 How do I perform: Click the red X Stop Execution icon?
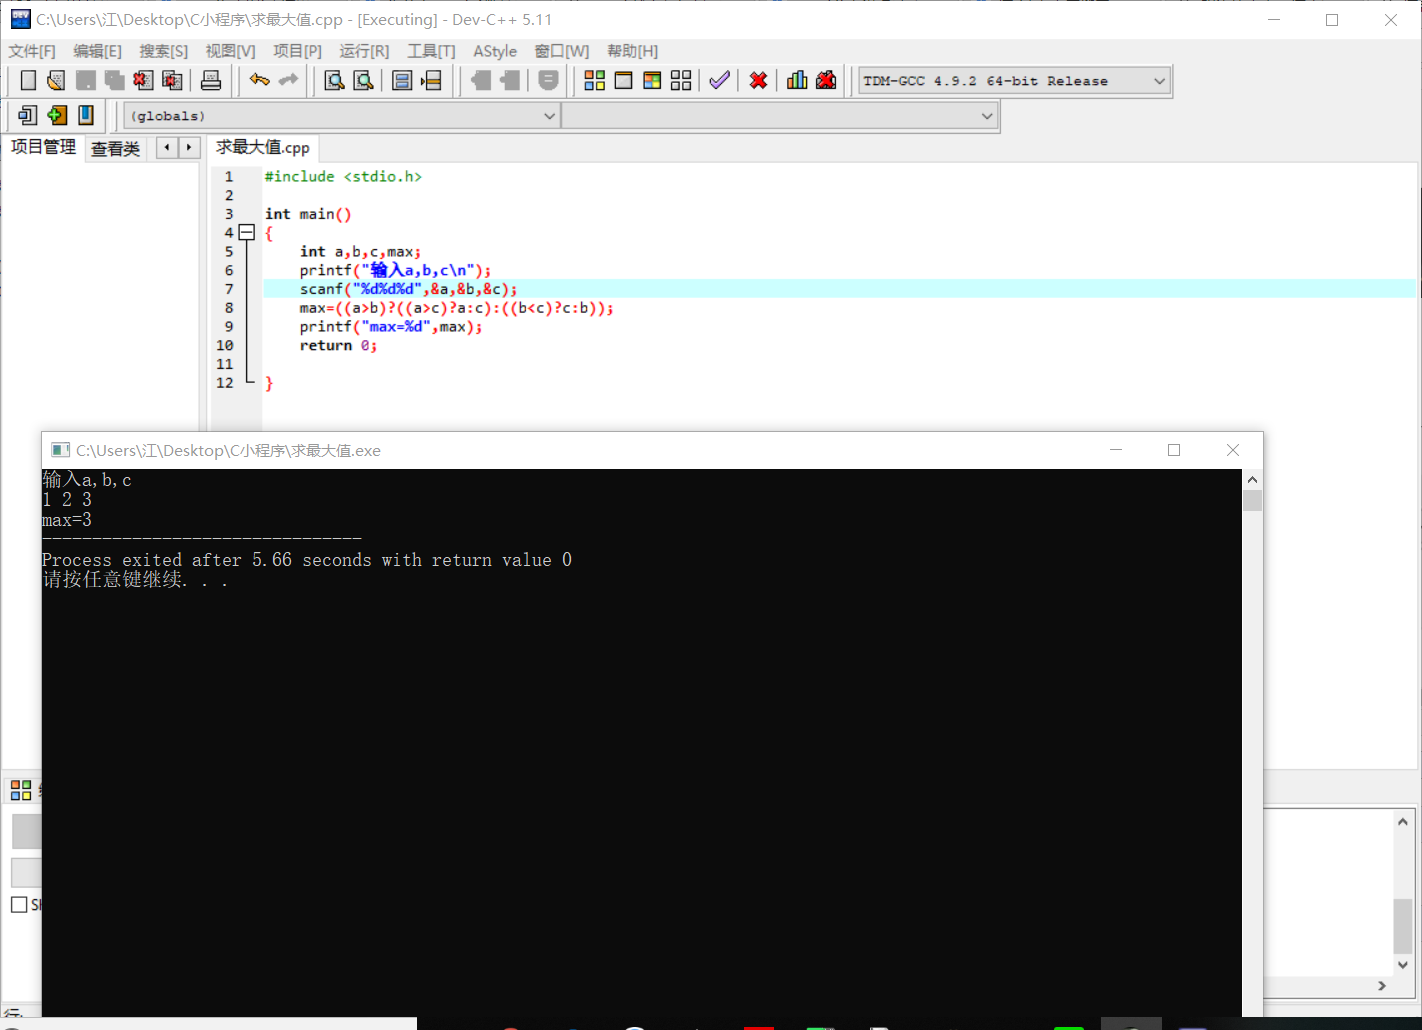(x=759, y=81)
